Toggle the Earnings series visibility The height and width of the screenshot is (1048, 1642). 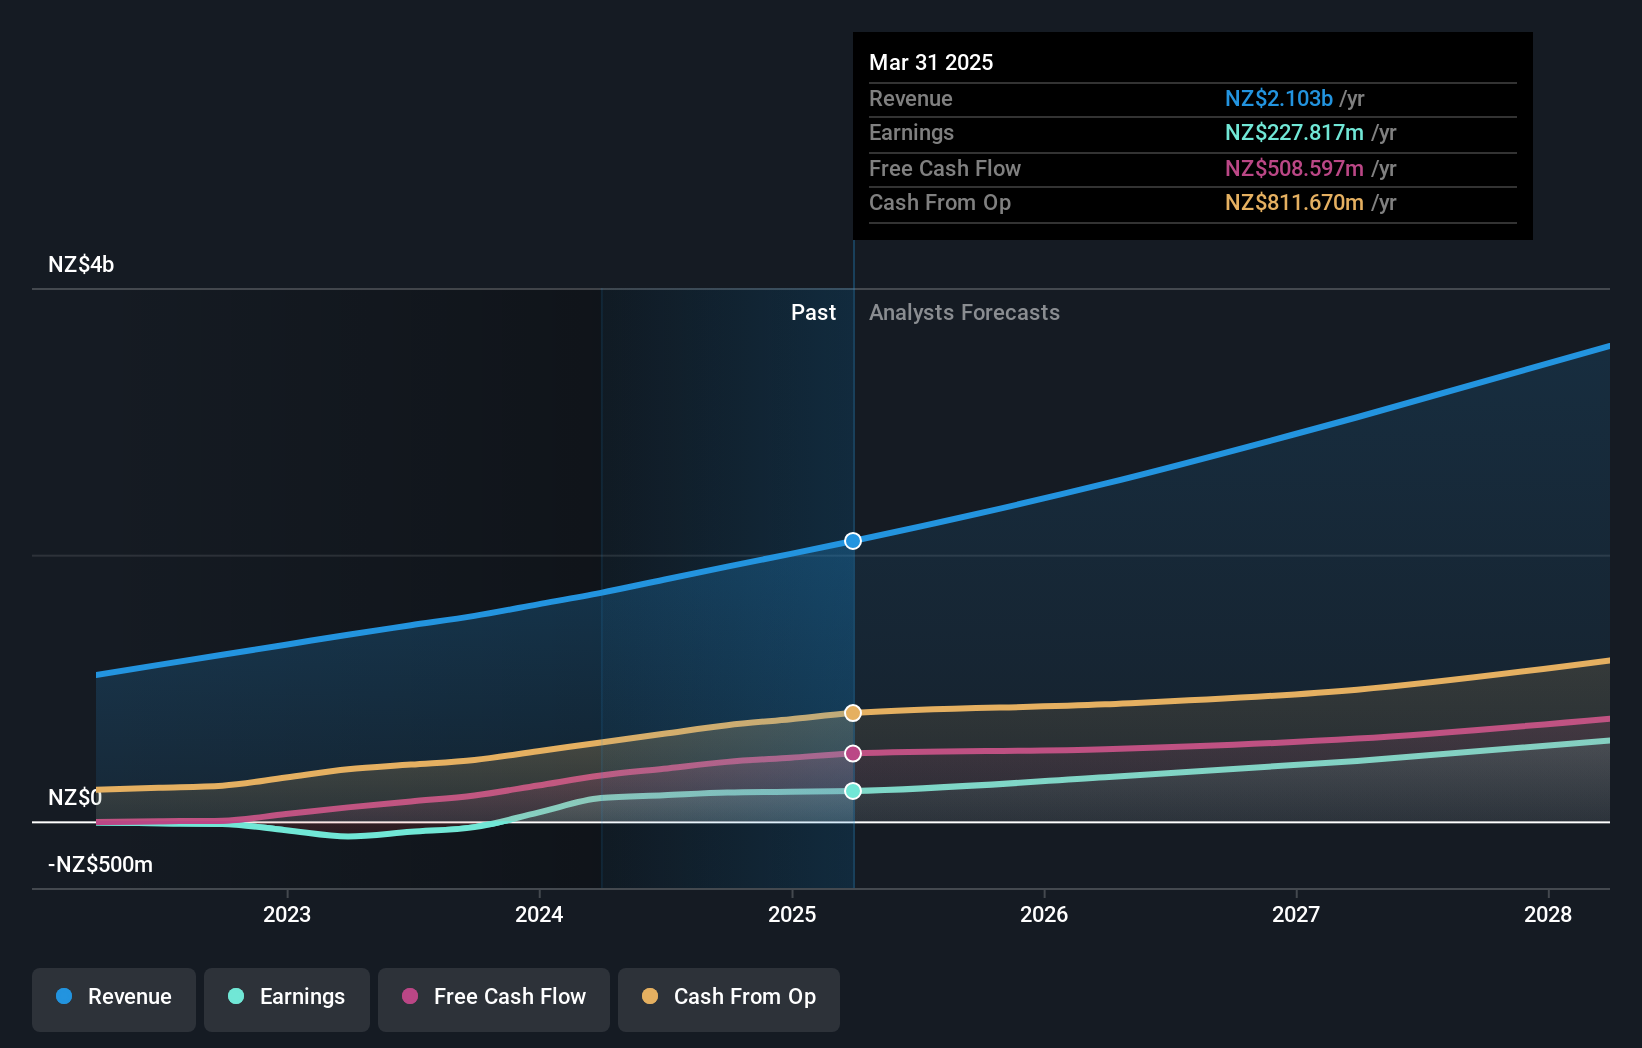[x=286, y=997]
